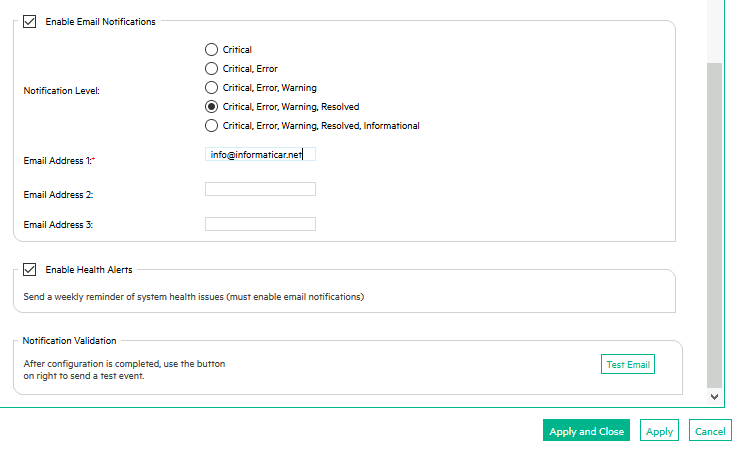The width and height of the screenshot is (736, 452).
Task: Pick Critical, Error, Warning, Resolved option
Action: 212,107
